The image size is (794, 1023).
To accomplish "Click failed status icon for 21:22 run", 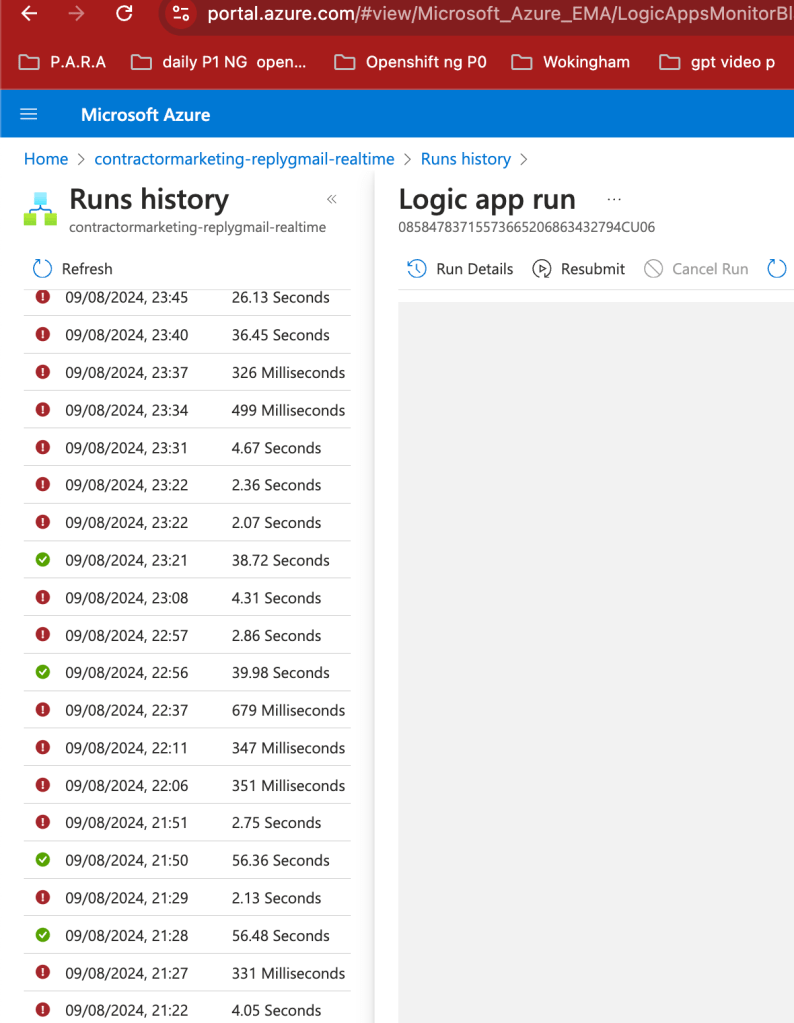I will click(x=43, y=1010).
